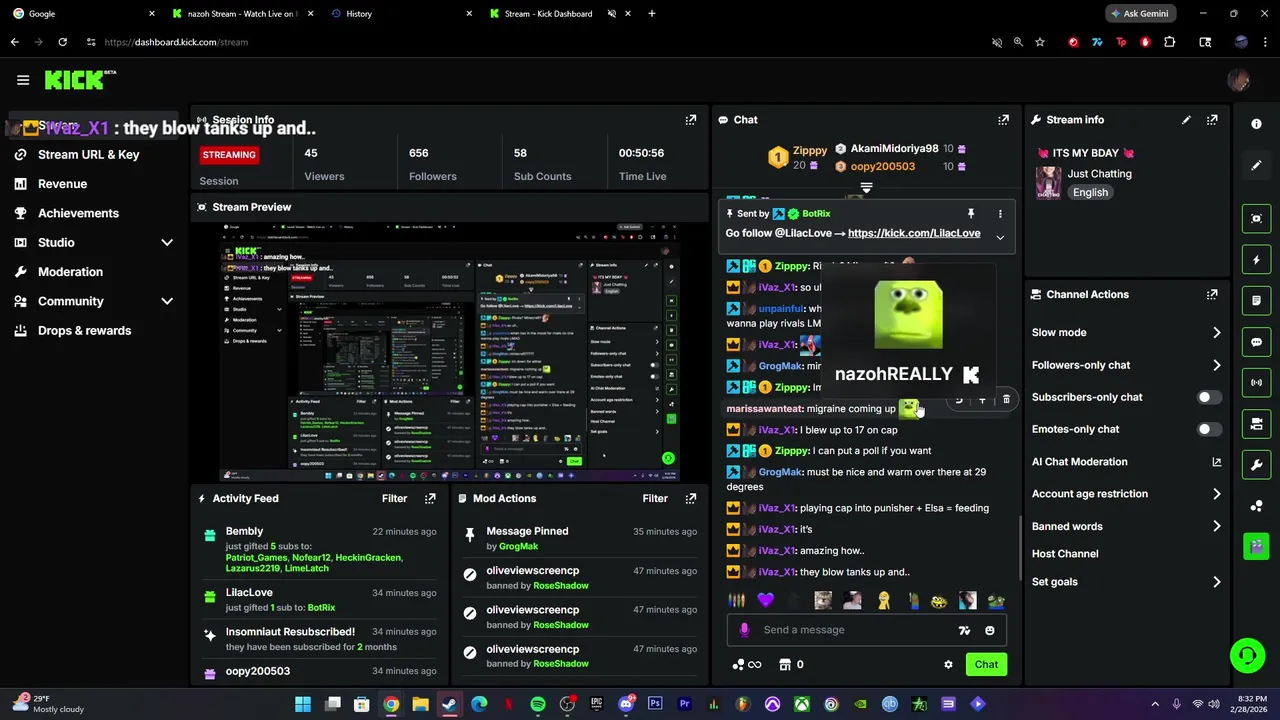Delete the marissawanteat message with trash icon
Screen dimensions: 1280x720
tap(1006, 400)
